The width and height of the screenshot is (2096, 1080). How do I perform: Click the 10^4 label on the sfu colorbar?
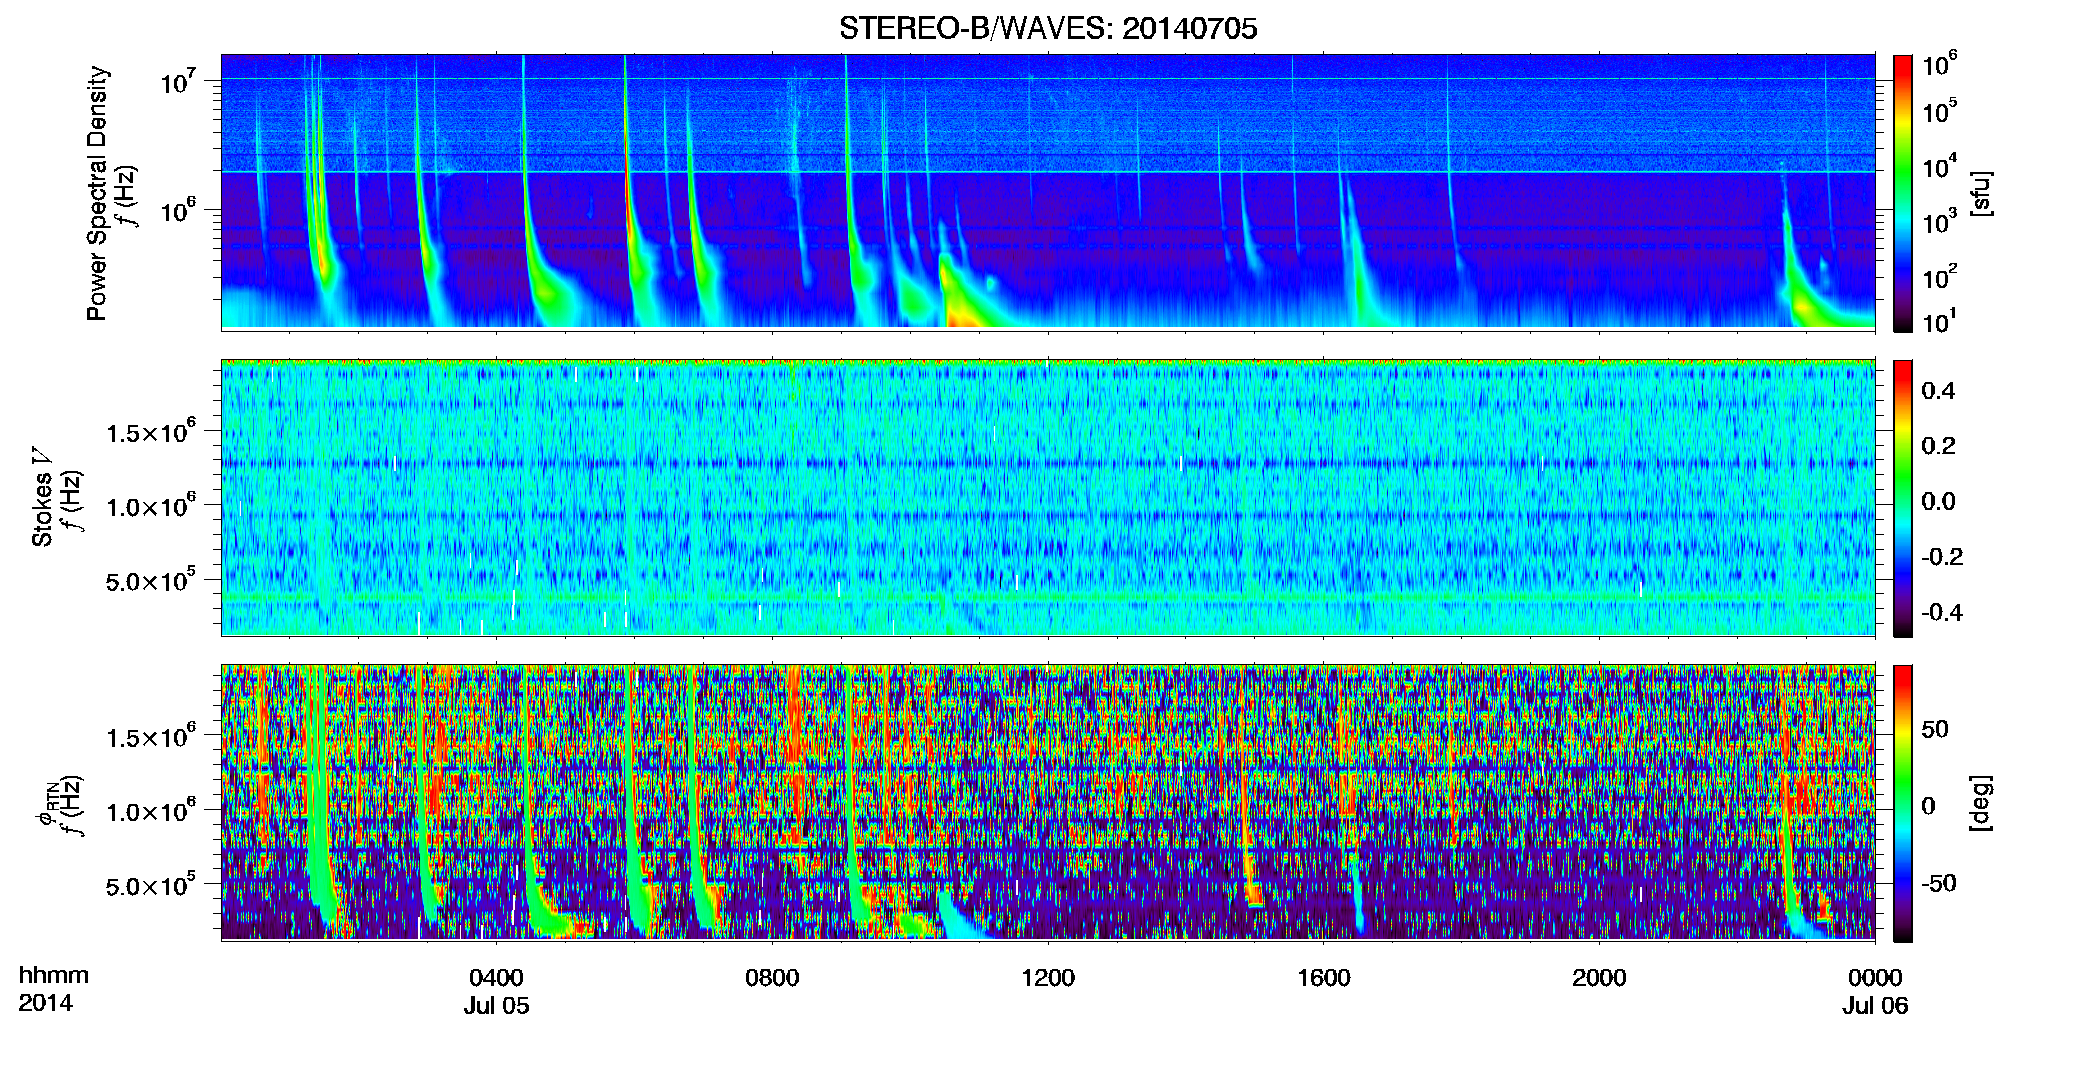[x=1939, y=167]
